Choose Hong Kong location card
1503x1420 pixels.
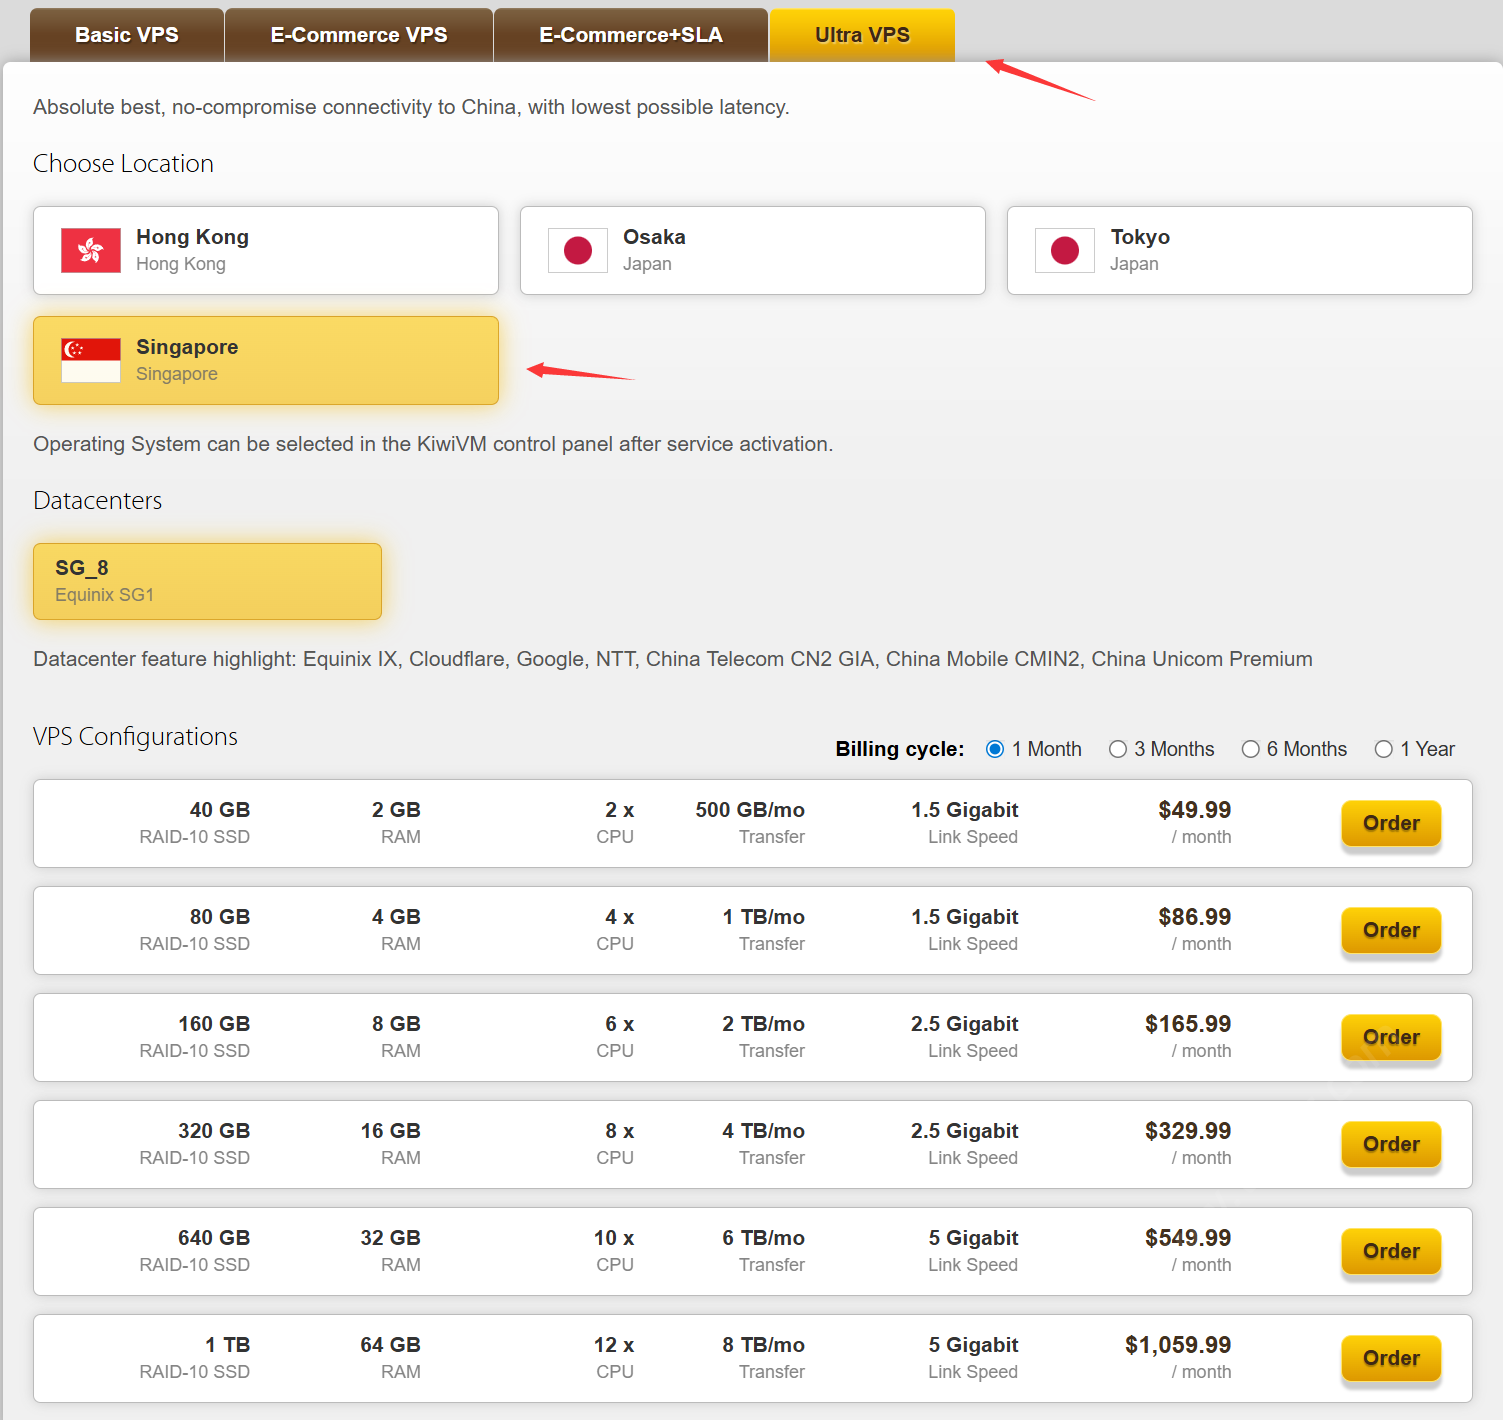pos(266,250)
